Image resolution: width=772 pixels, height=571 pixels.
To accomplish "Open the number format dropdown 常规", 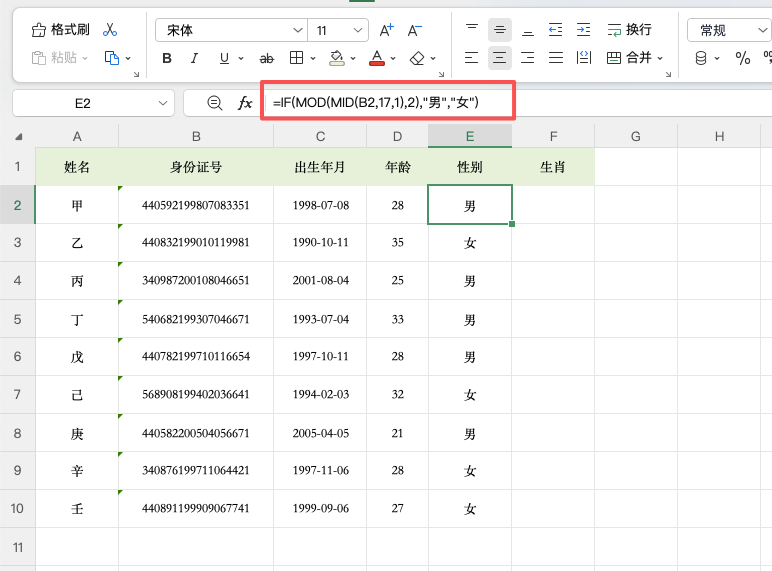I will point(762,31).
